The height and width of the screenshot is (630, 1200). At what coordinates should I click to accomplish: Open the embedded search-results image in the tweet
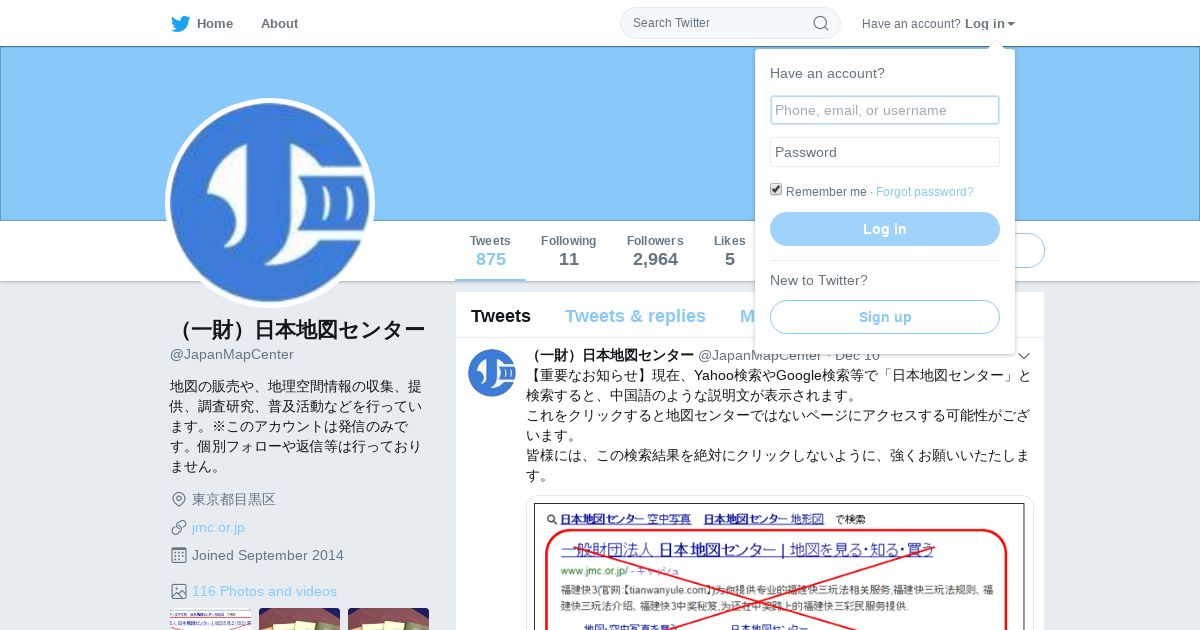780,563
